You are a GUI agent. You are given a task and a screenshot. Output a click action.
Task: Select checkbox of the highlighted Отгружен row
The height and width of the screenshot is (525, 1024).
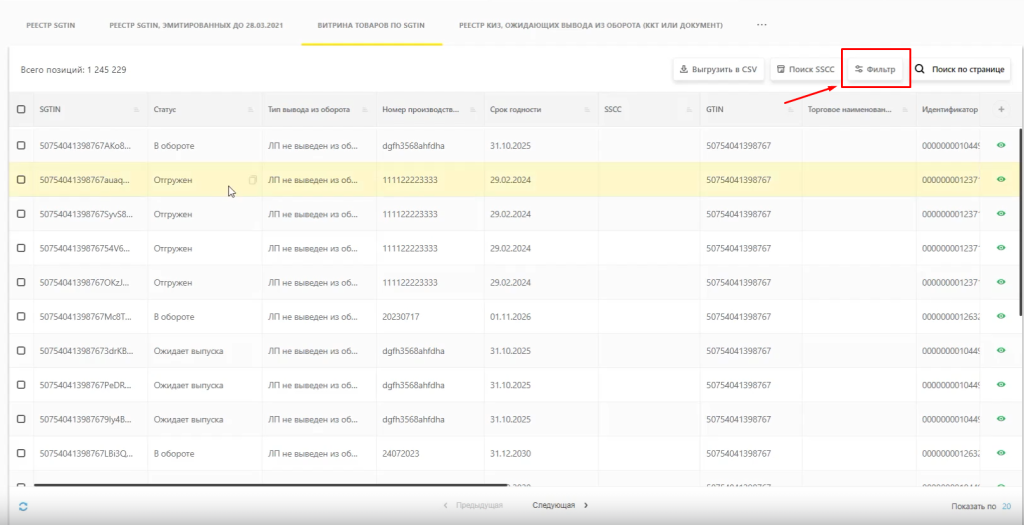pos(21,180)
